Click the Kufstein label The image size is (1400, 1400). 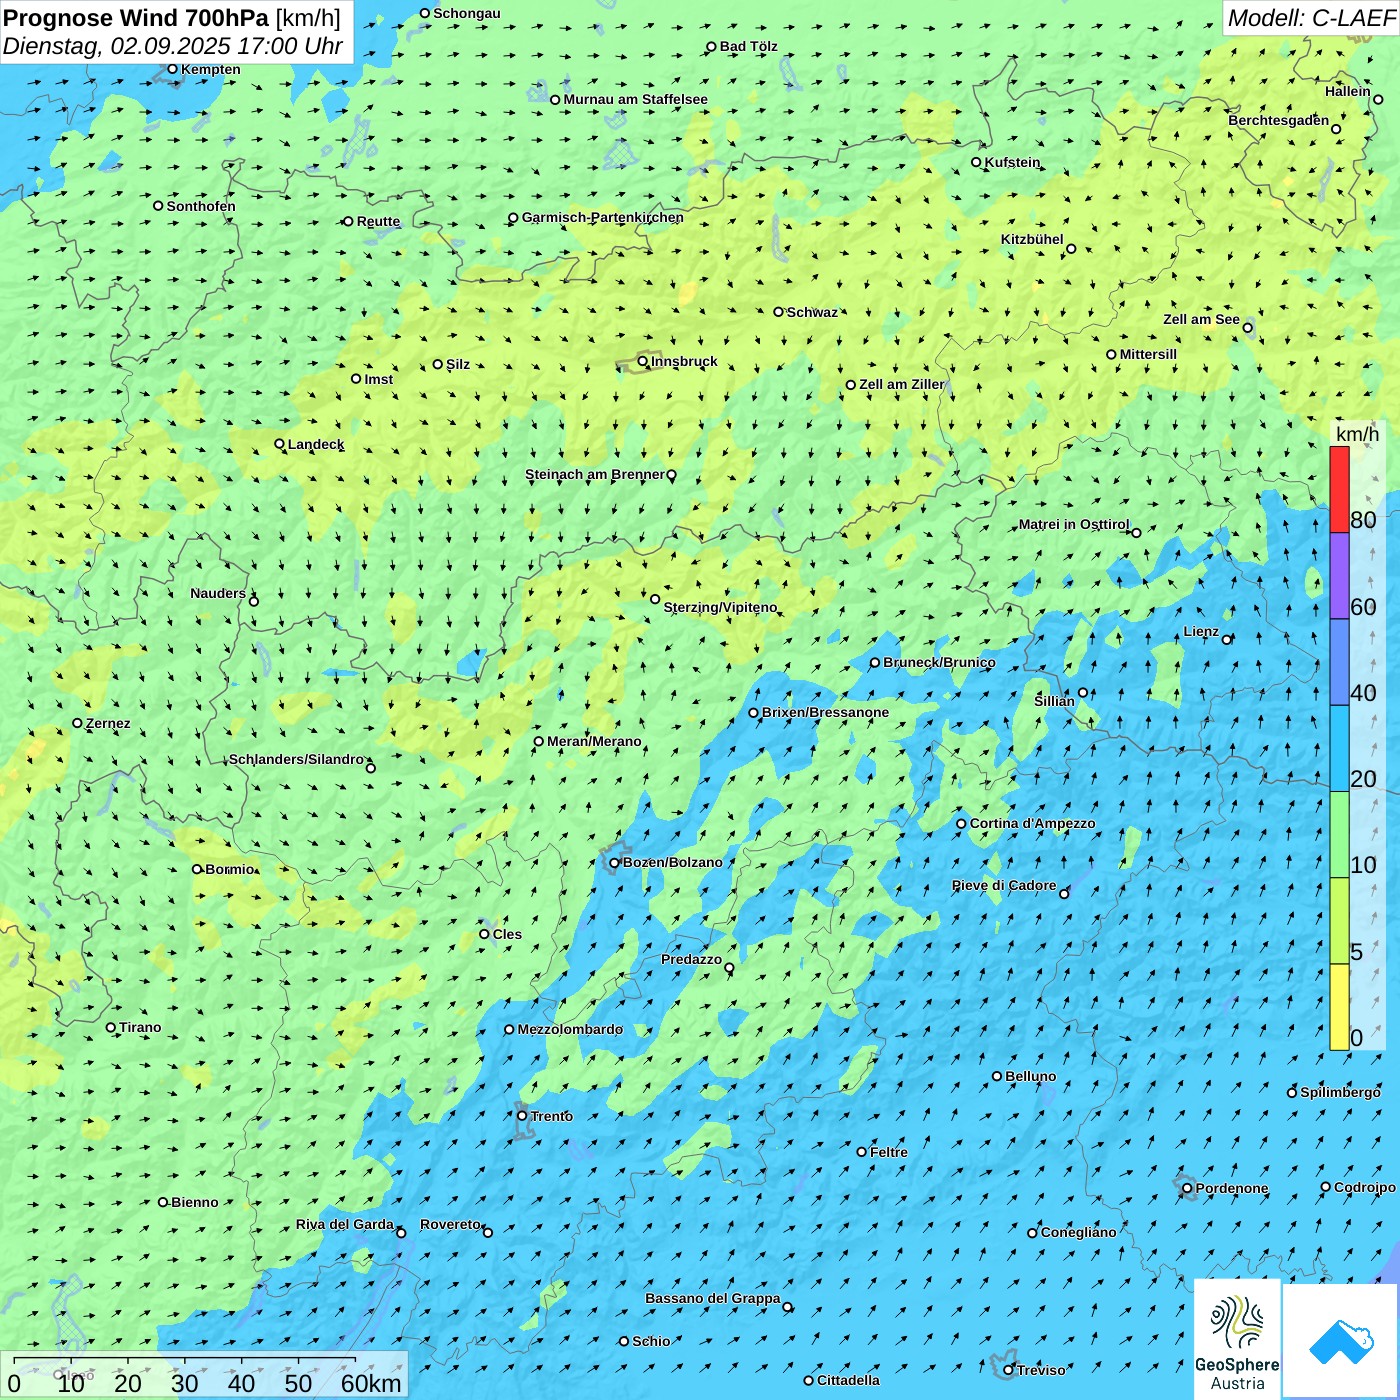click(x=1012, y=162)
